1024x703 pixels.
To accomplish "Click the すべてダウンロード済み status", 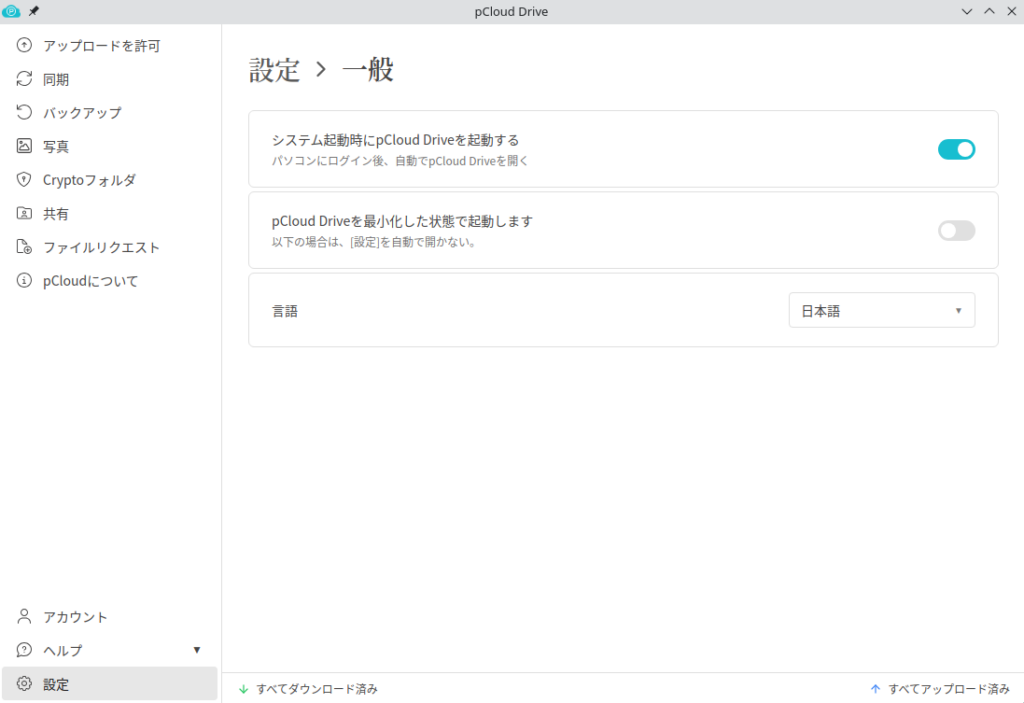I will click(316, 689).
